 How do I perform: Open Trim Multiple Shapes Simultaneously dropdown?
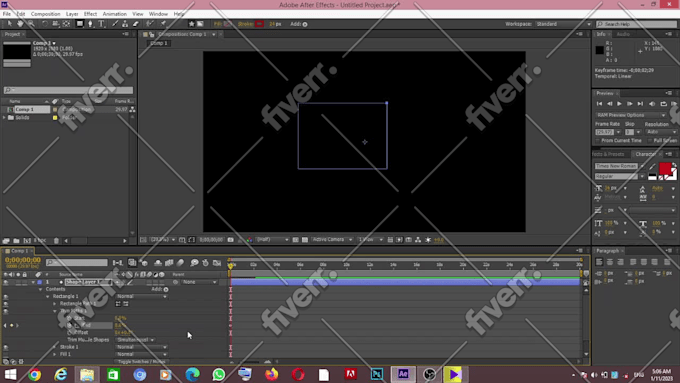click(135, 340)
